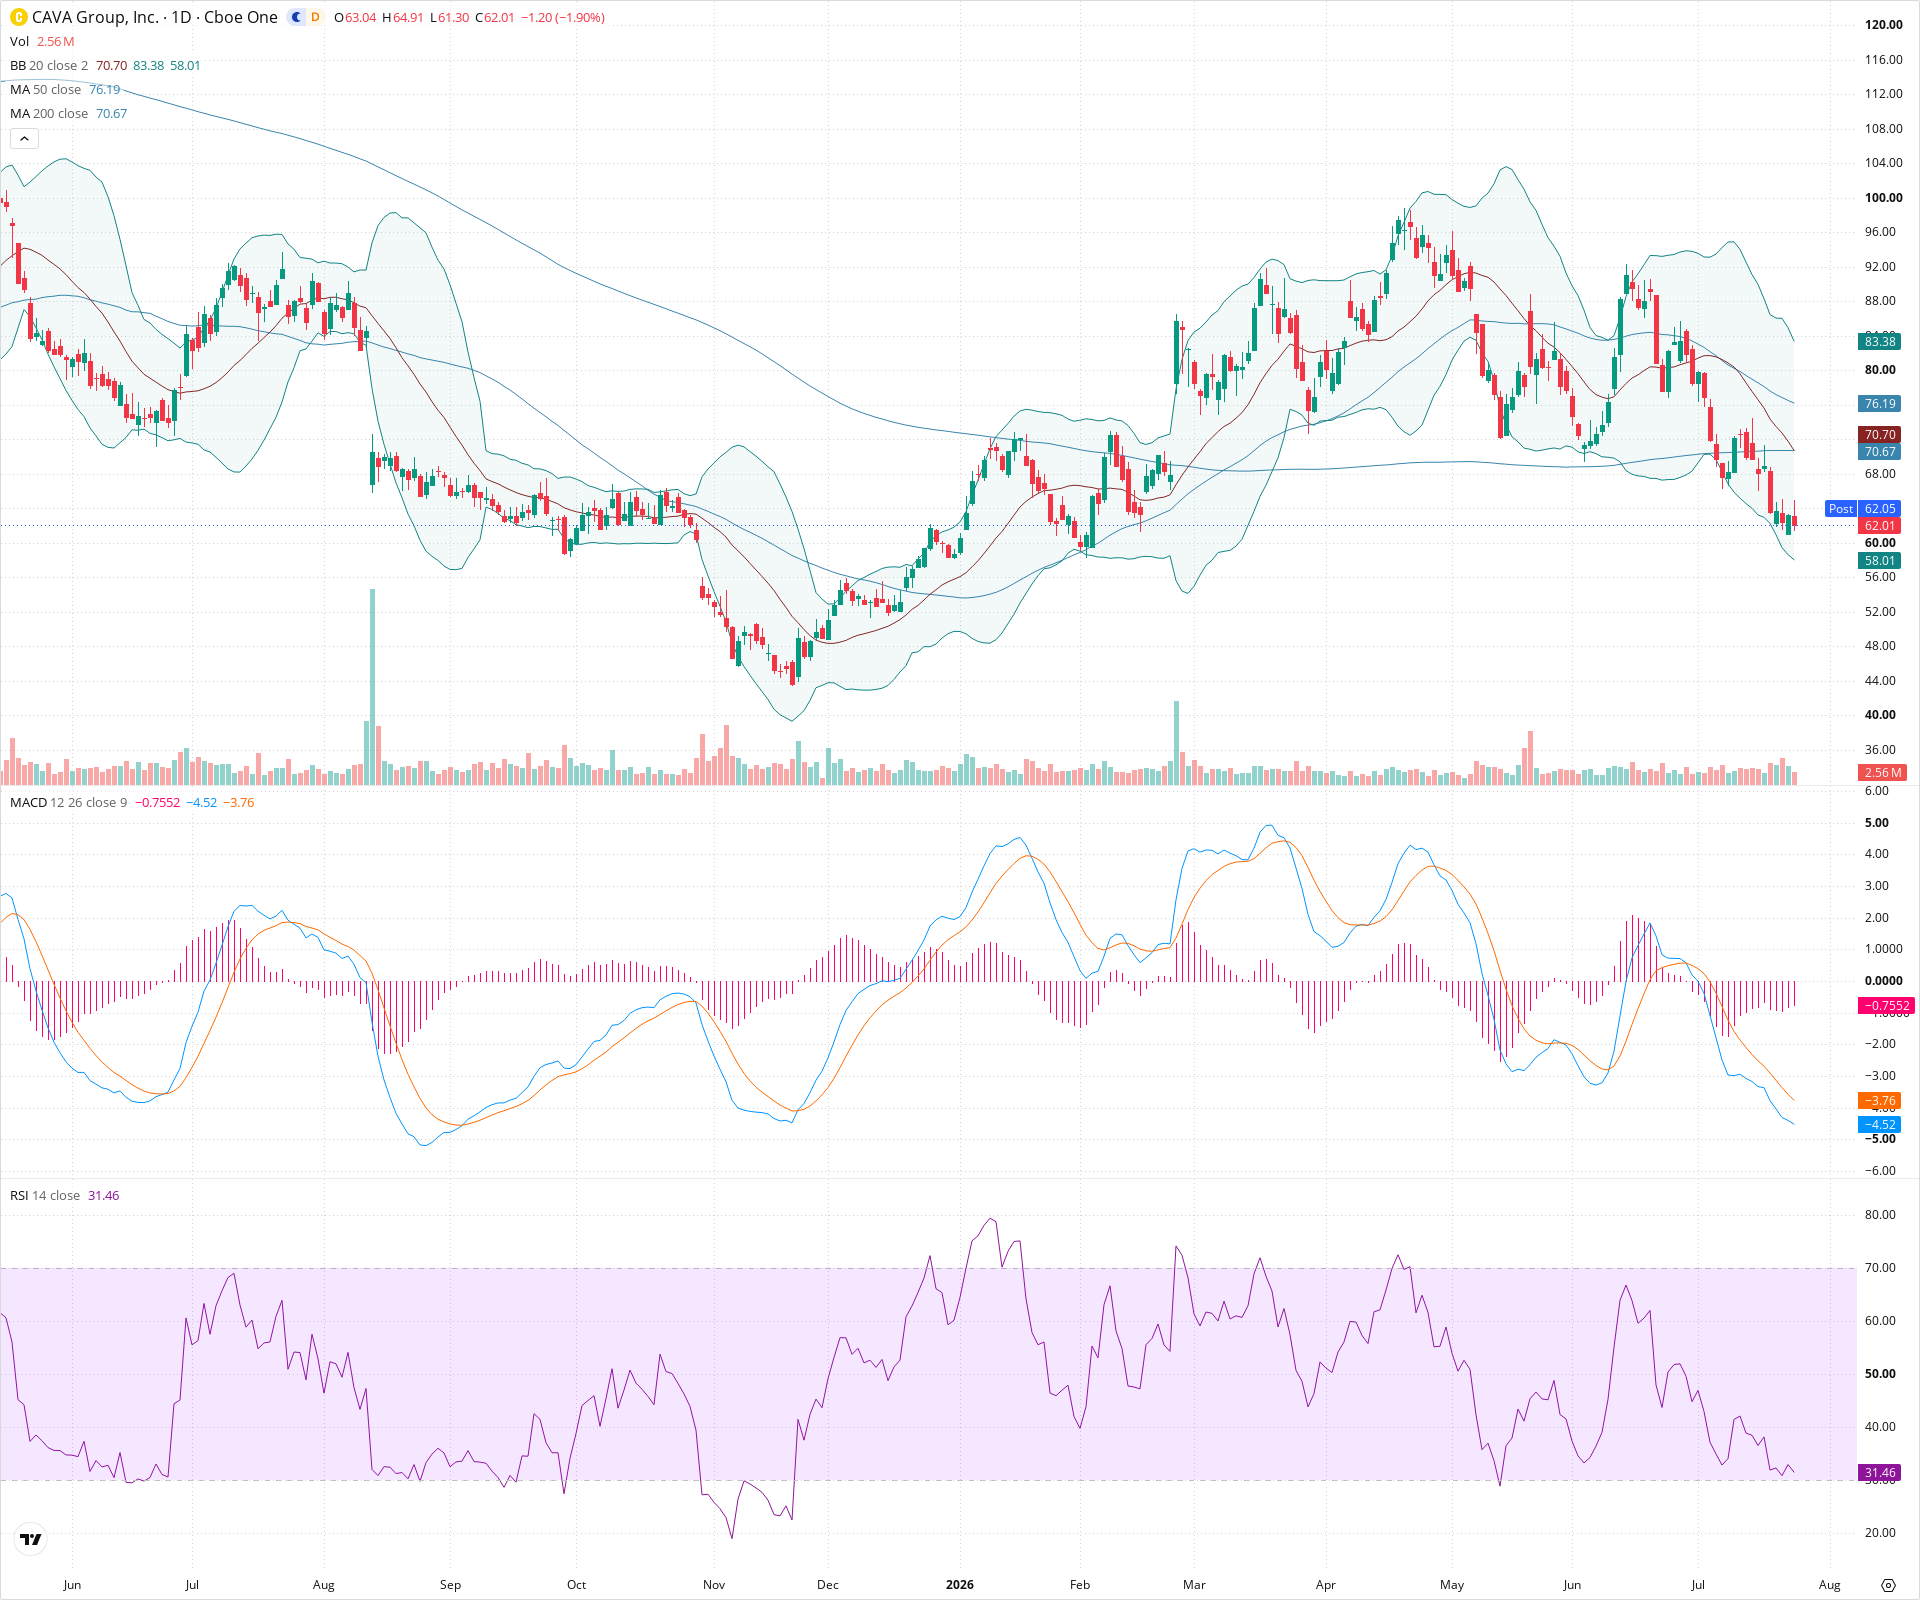Collapse the indicator legend with the chevron
Viewport: 1920px width, 1600px height.
24,139
